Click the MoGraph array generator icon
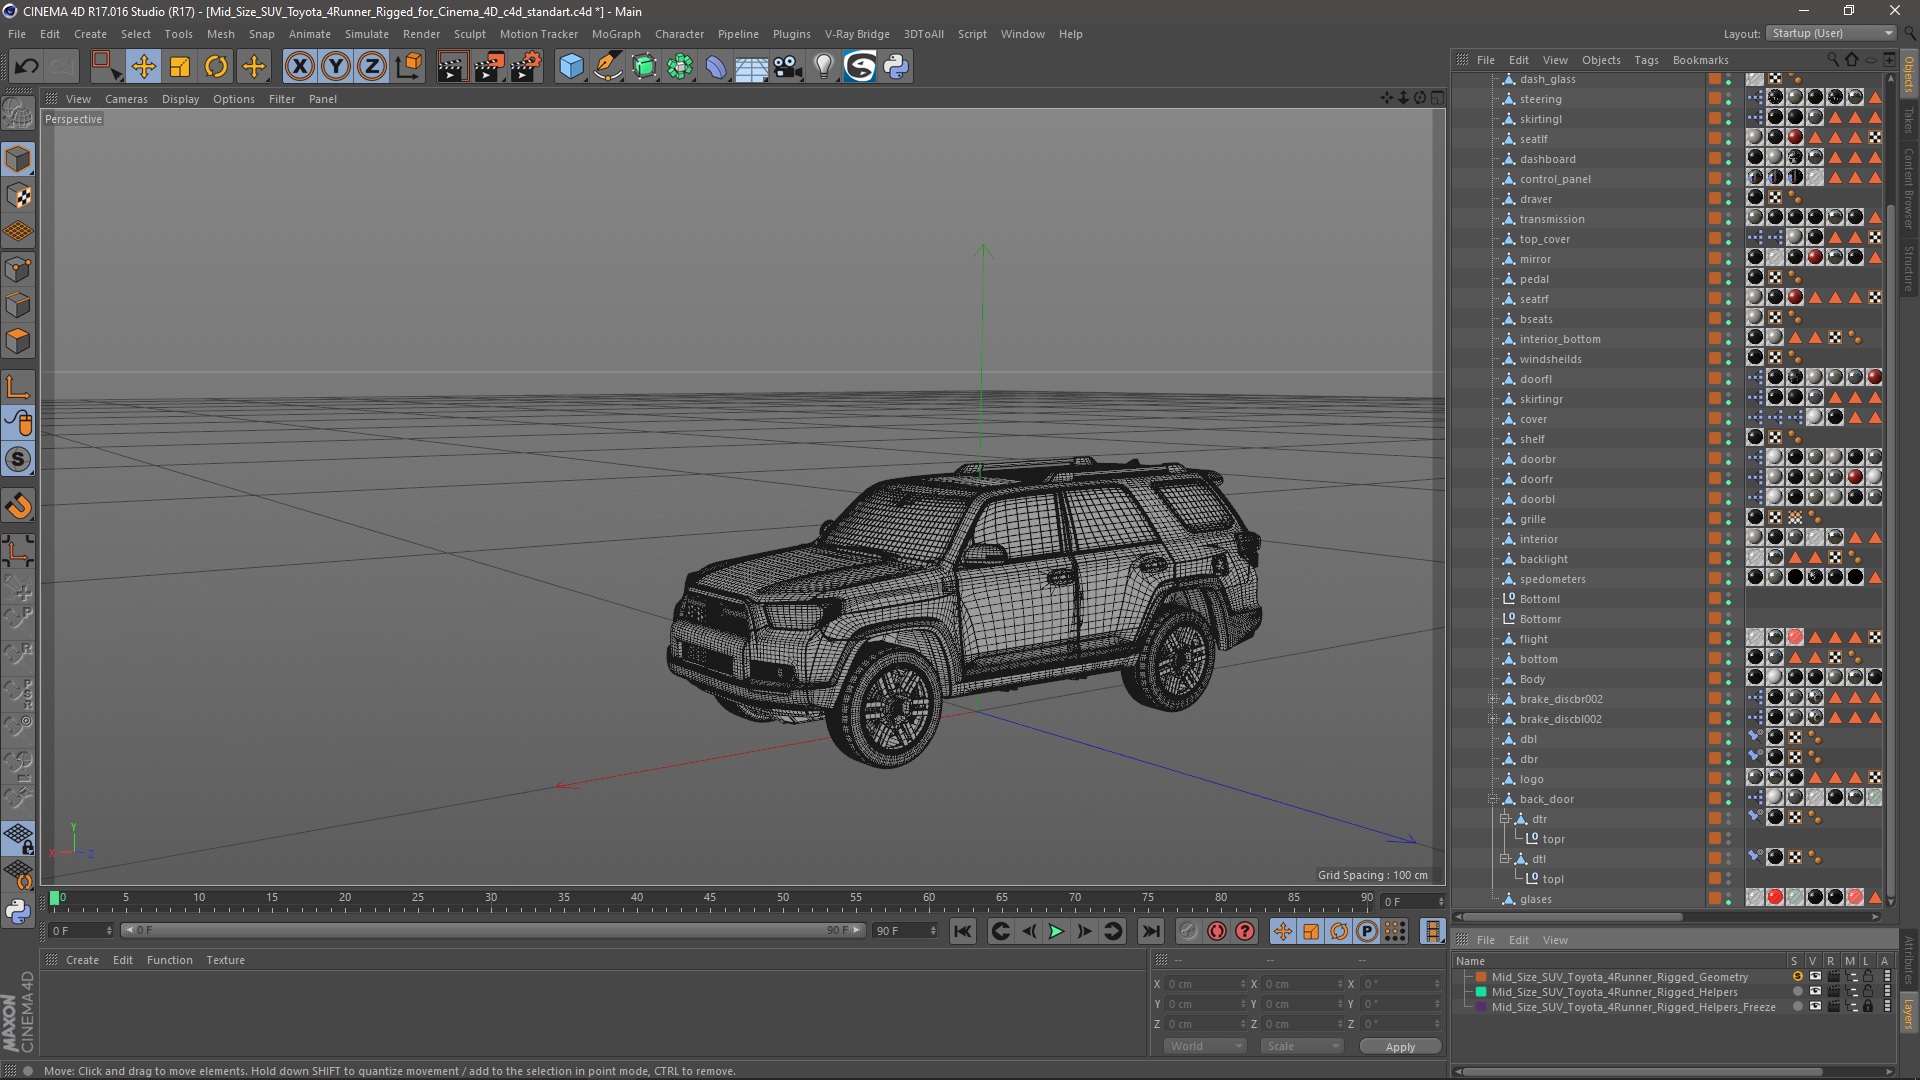 (680, 67)
